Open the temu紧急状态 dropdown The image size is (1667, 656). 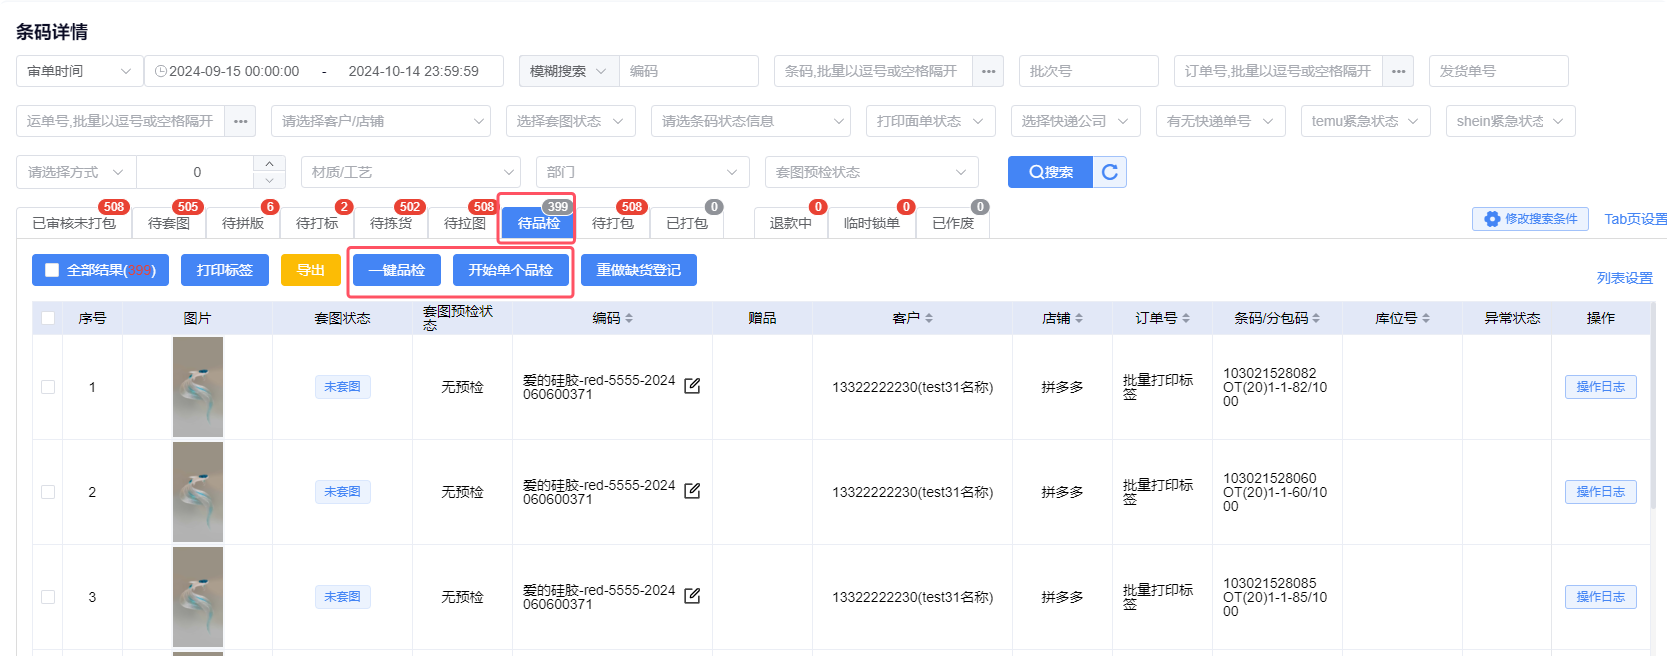click(1366, 121)
